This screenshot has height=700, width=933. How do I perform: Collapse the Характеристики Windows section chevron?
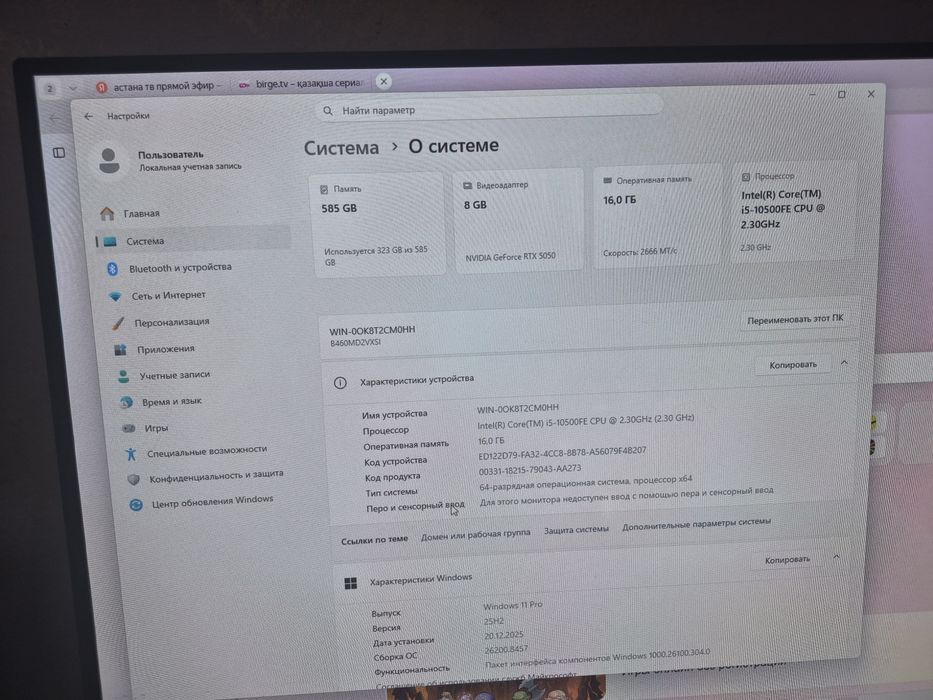(837, 557)
